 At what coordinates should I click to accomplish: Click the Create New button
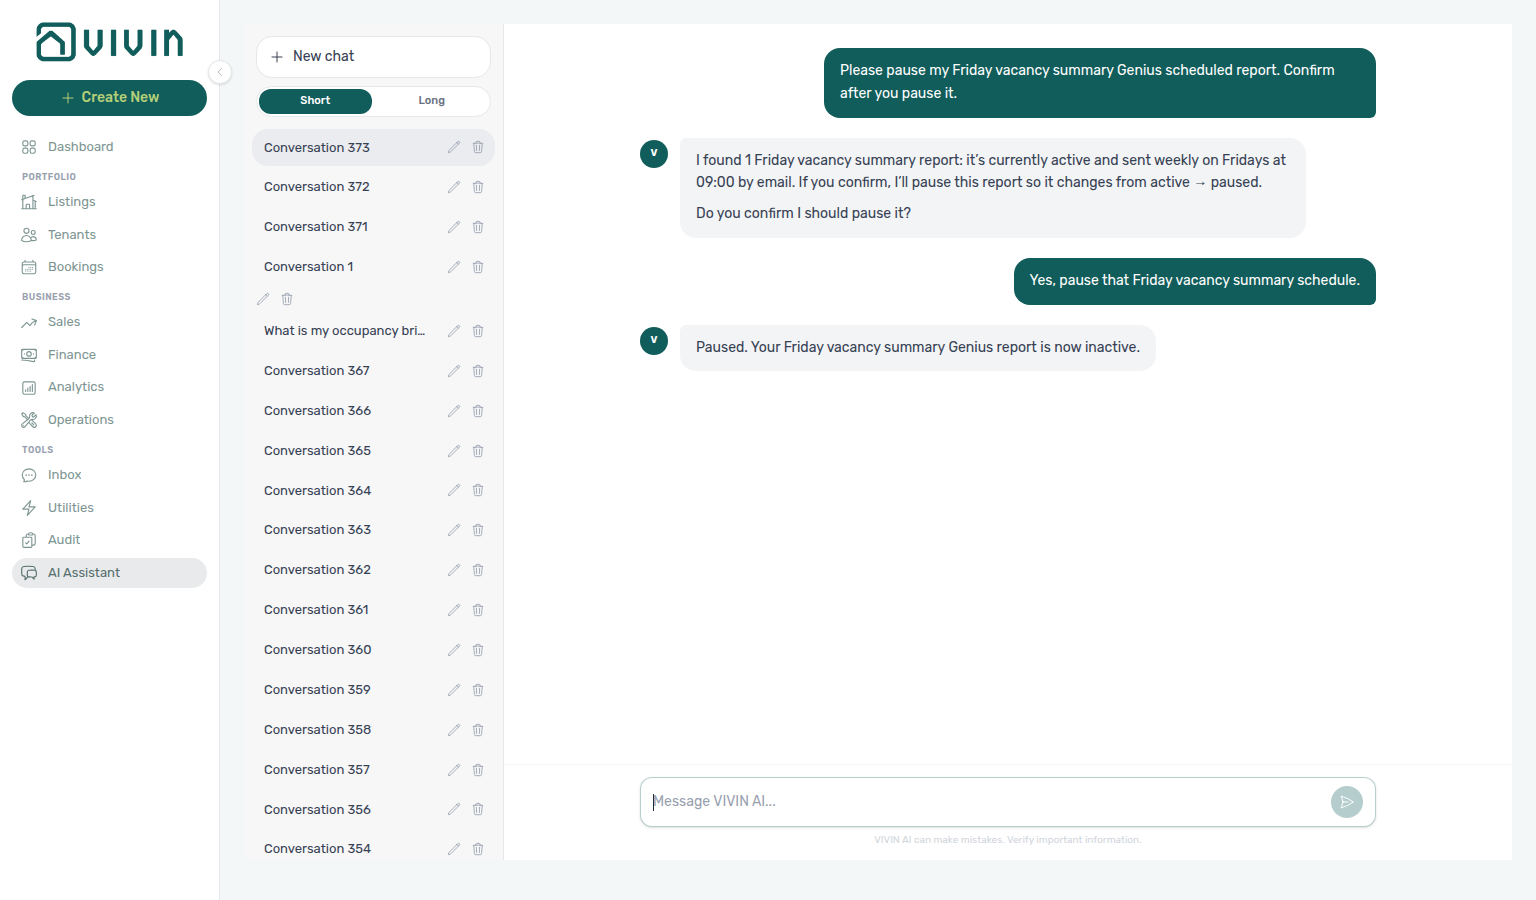coord(109,97)
